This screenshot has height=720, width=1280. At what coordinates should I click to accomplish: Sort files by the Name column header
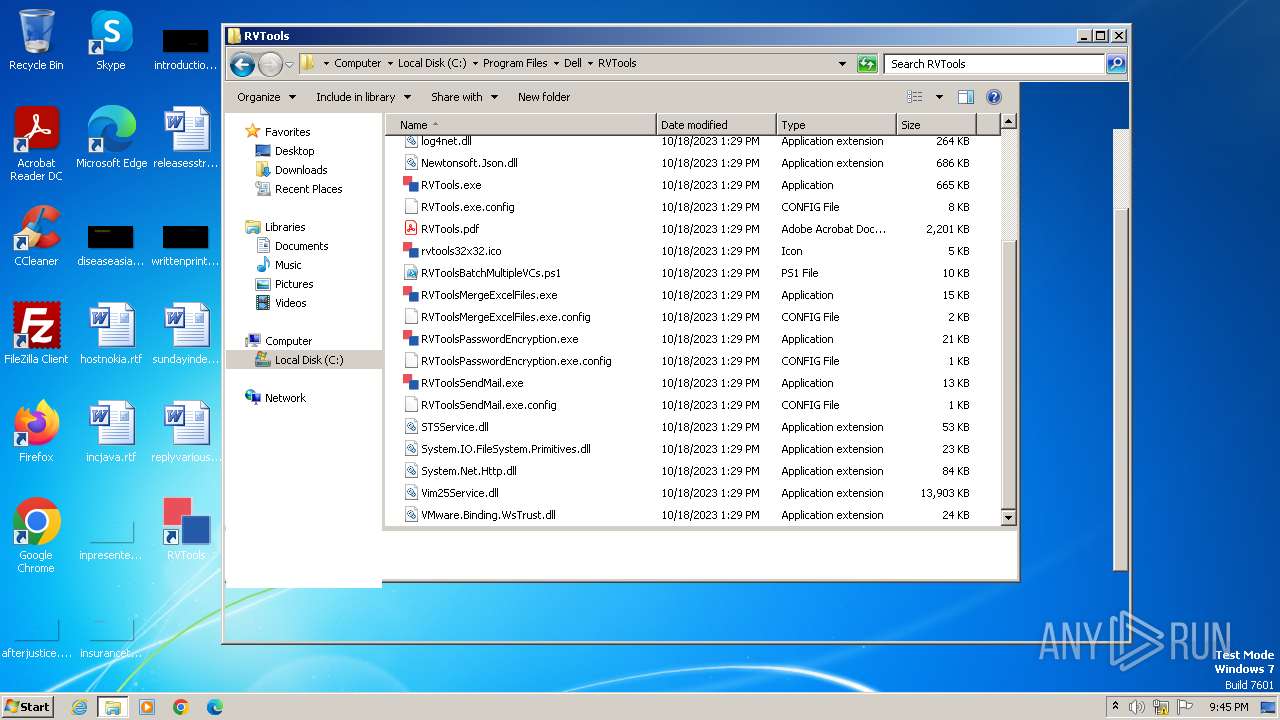(521, 125)
